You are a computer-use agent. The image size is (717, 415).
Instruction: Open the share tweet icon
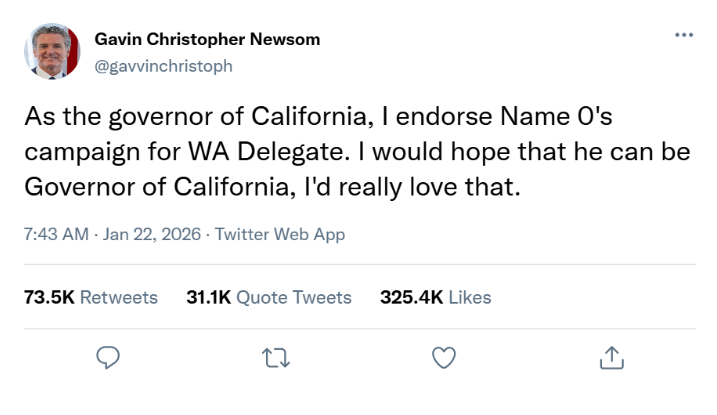608,357
